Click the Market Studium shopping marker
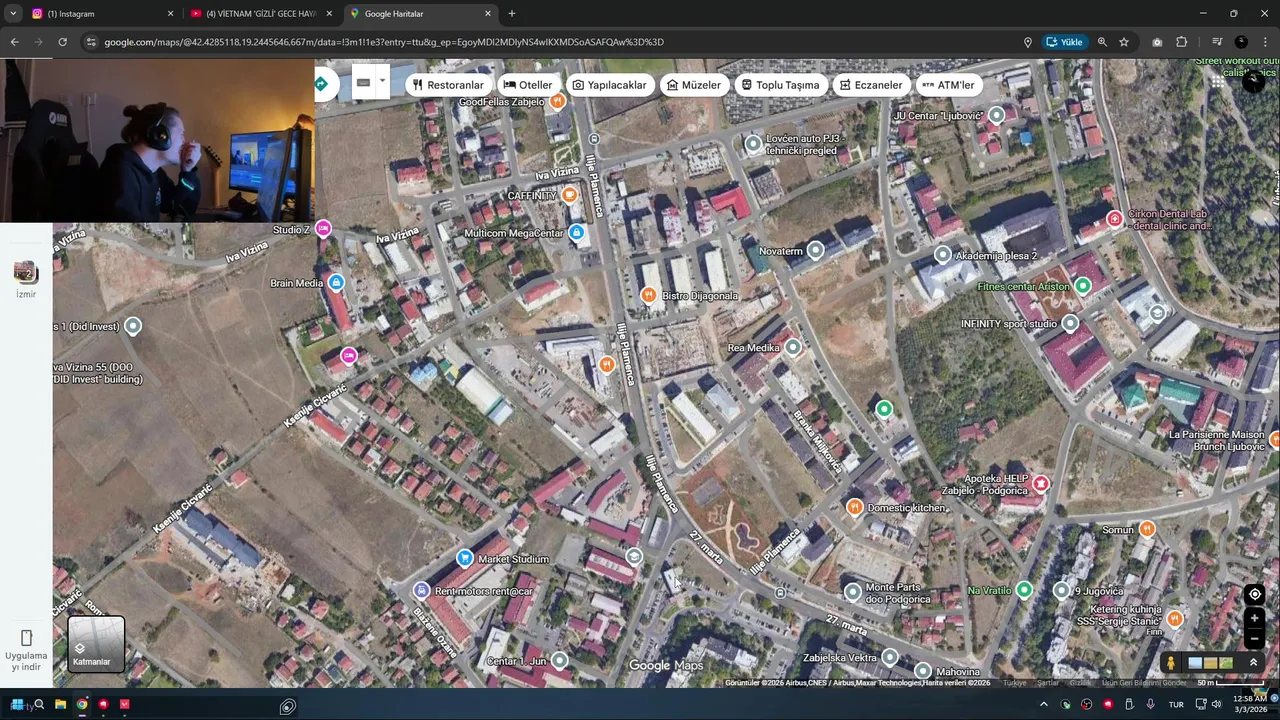 [464, 558]
